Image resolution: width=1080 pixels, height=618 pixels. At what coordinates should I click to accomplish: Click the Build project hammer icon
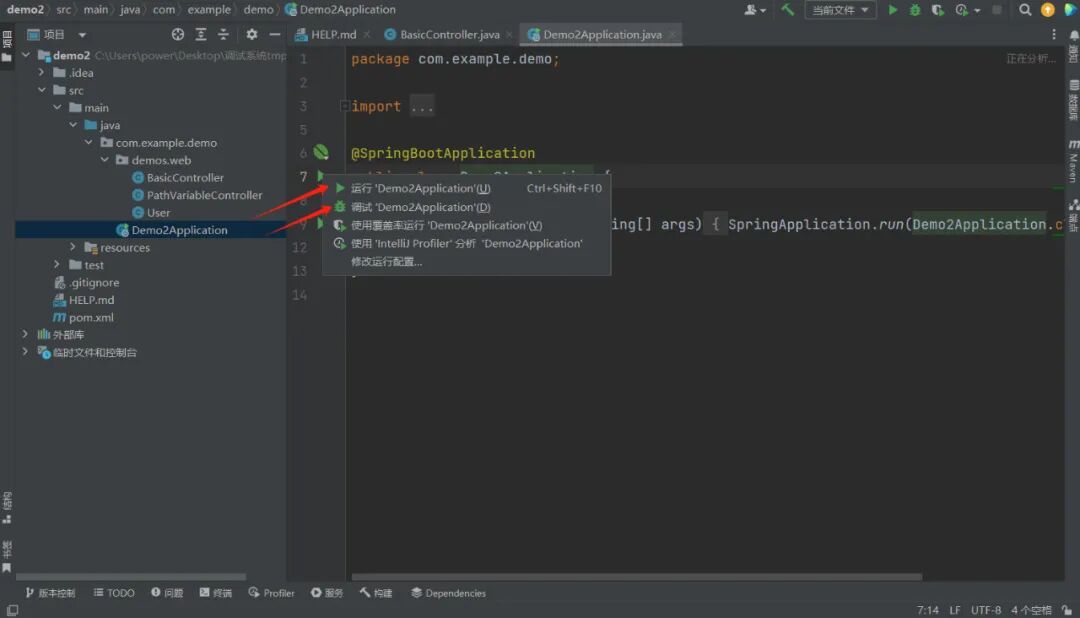[787, 10]
